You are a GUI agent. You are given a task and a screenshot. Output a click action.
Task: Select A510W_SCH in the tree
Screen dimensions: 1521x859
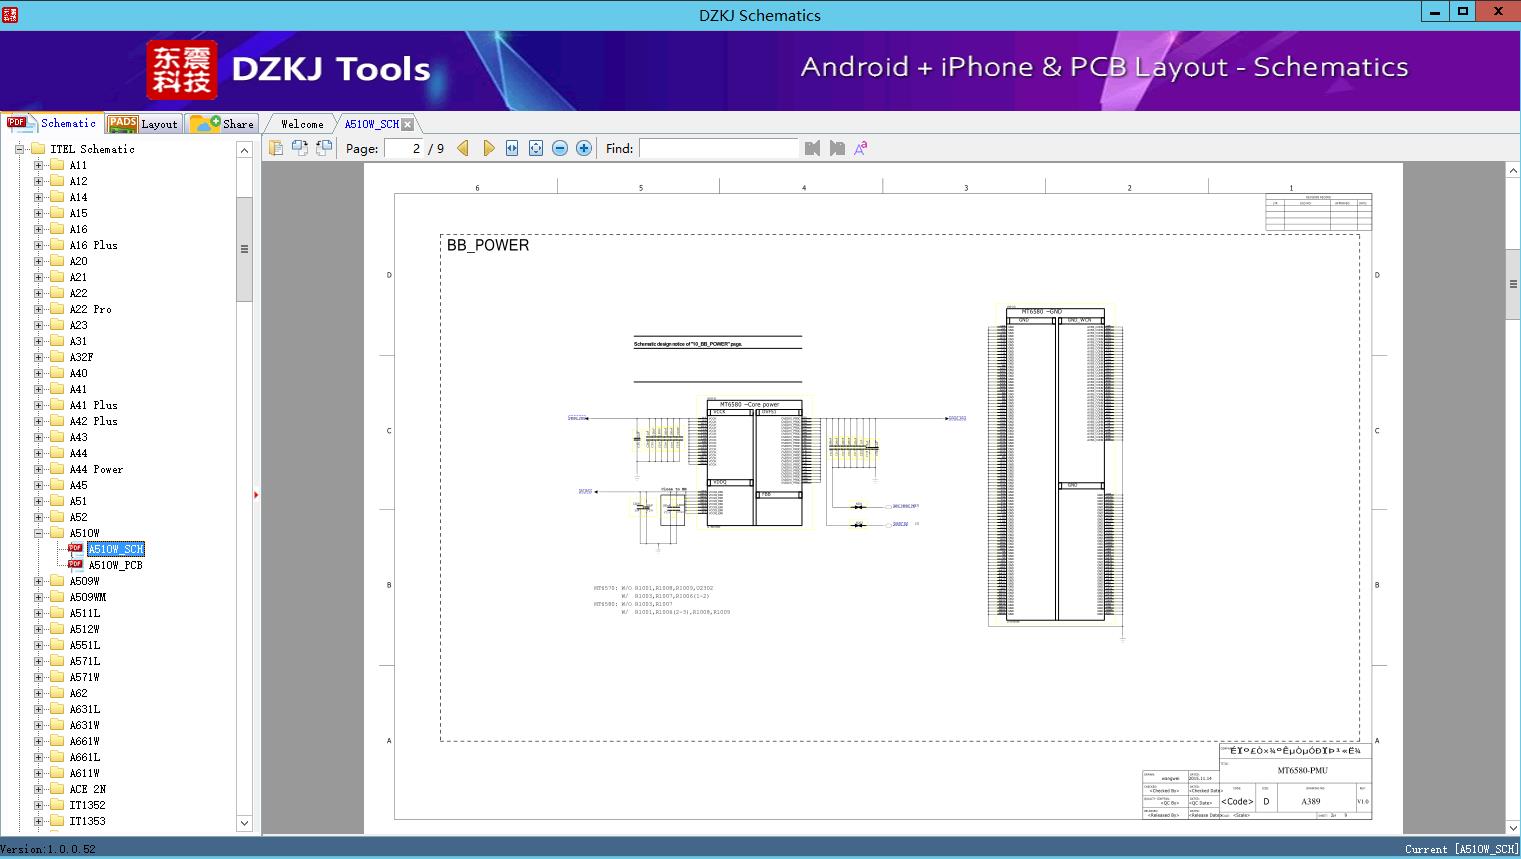pos(116,549)
